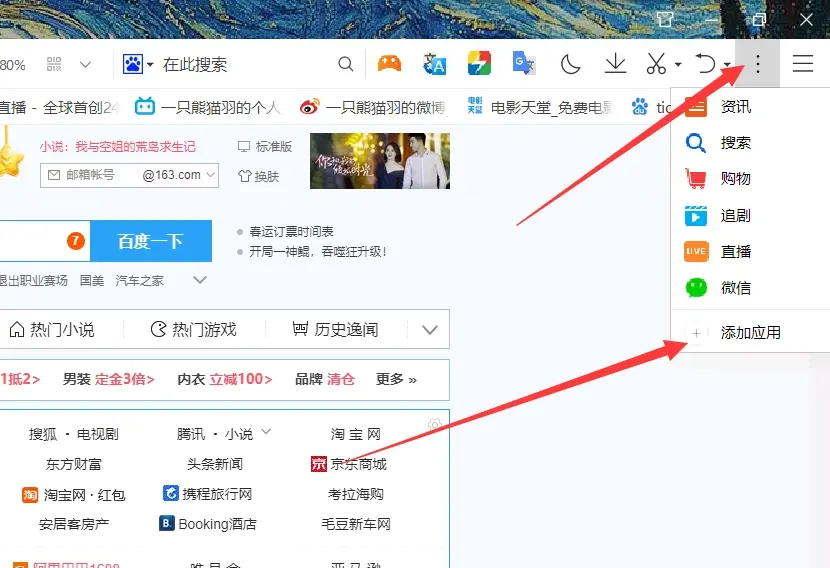Image resolution: width=830 pixels, height=568 pixels.
Task: Open the downloads arrow icon
Action: (615, 64)
